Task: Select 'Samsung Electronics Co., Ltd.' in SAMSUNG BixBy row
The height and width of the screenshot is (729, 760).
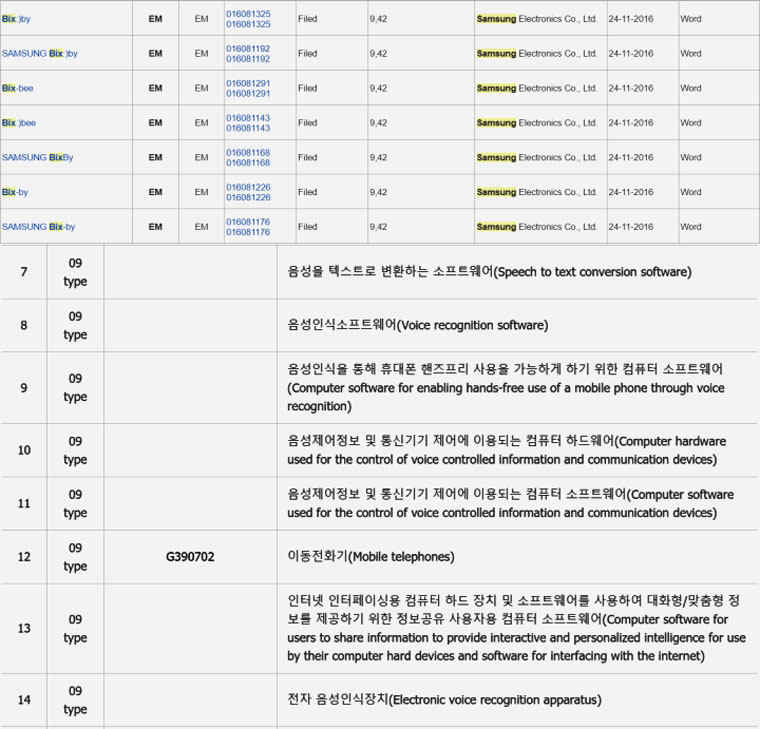Action: click(x=537, y=158)
